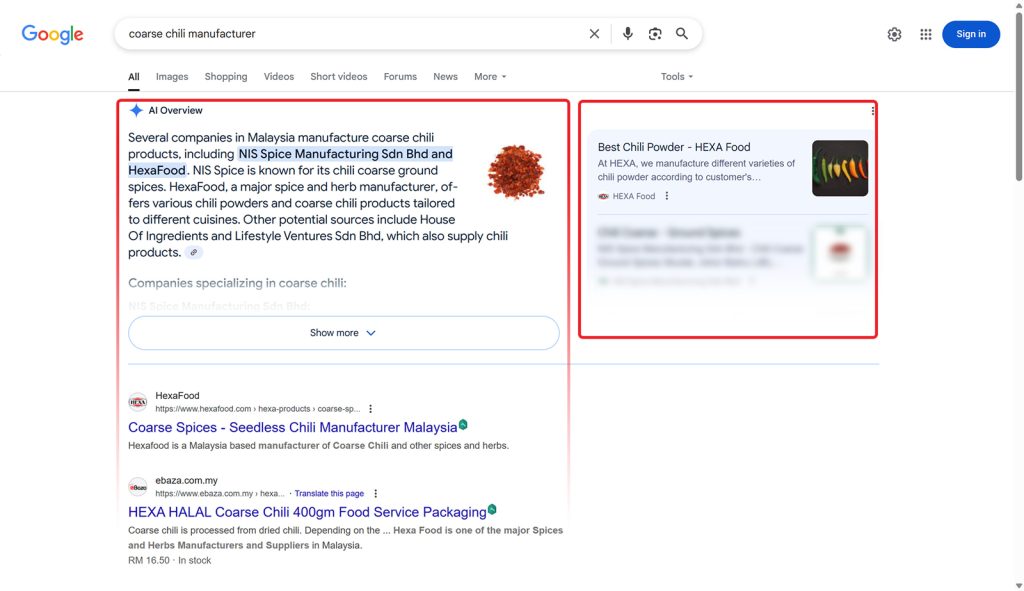The width and height of the screenshot is (1024, 591).
Task: Click green badge after HEXA HALAL result title
Action: pyautogui.click(x=492, y=509)
